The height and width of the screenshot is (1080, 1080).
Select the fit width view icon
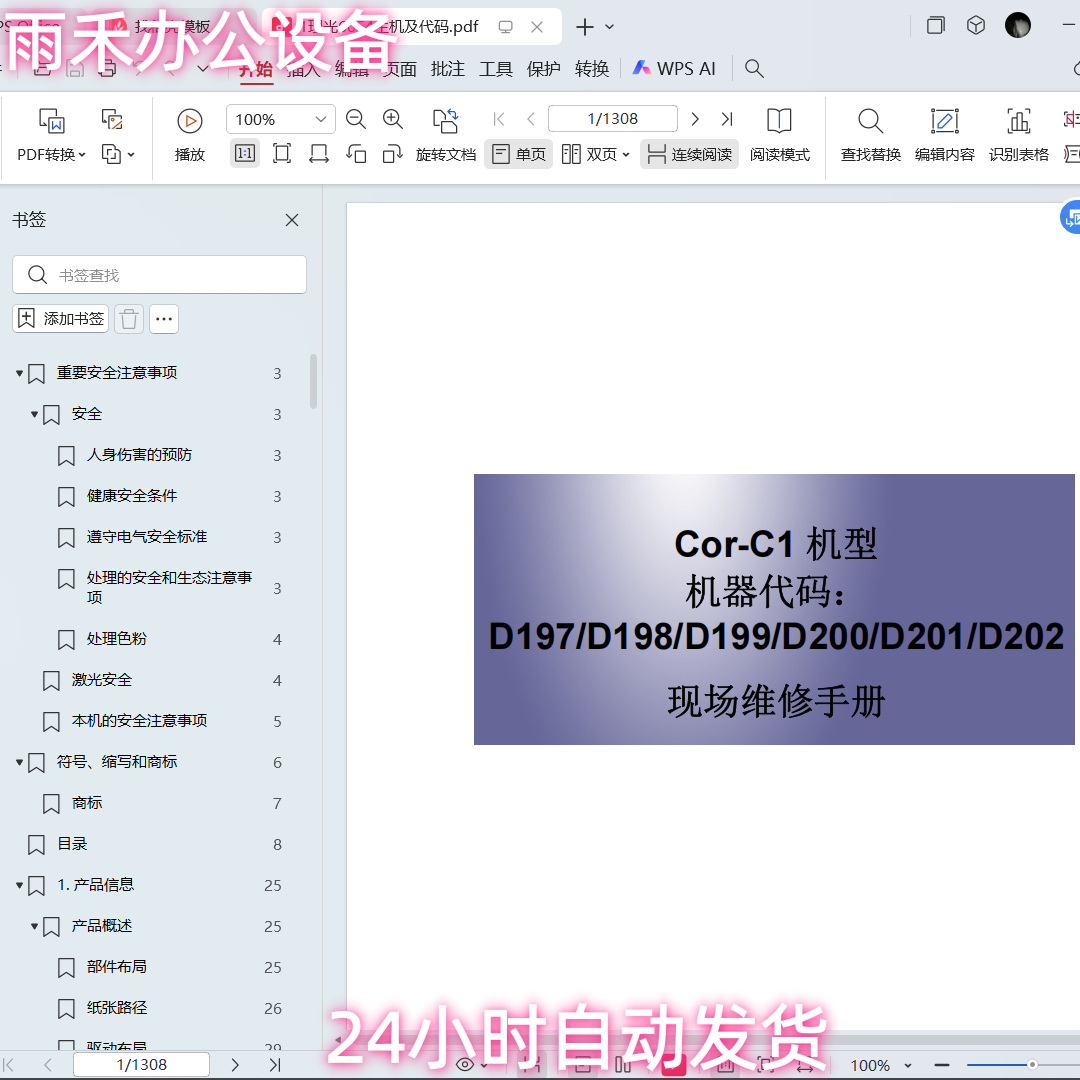click(318, 154)
